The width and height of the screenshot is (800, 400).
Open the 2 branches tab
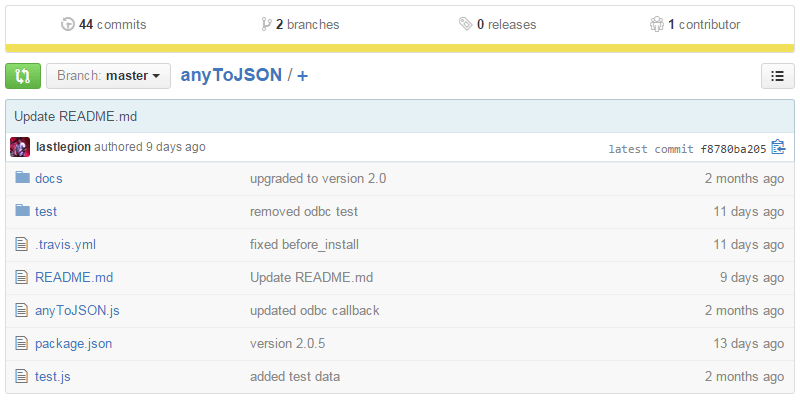[300, 24]
